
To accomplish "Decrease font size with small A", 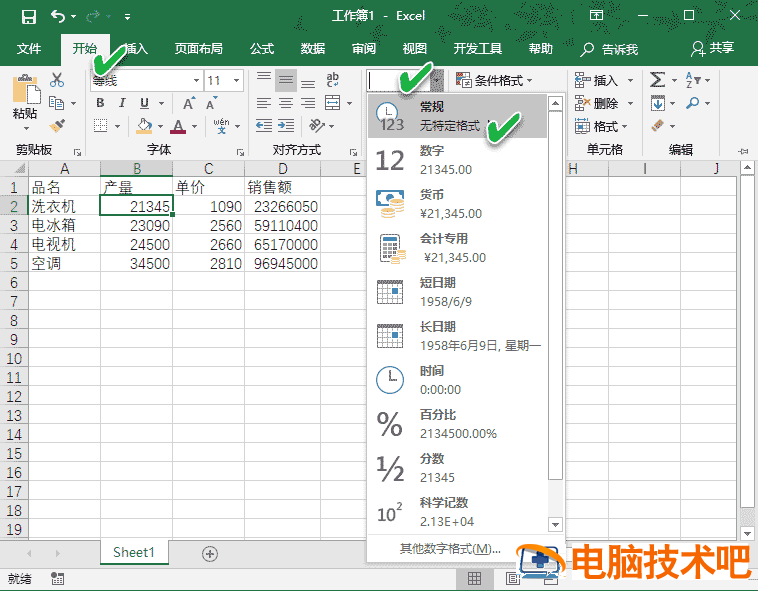I will point(212,103).
